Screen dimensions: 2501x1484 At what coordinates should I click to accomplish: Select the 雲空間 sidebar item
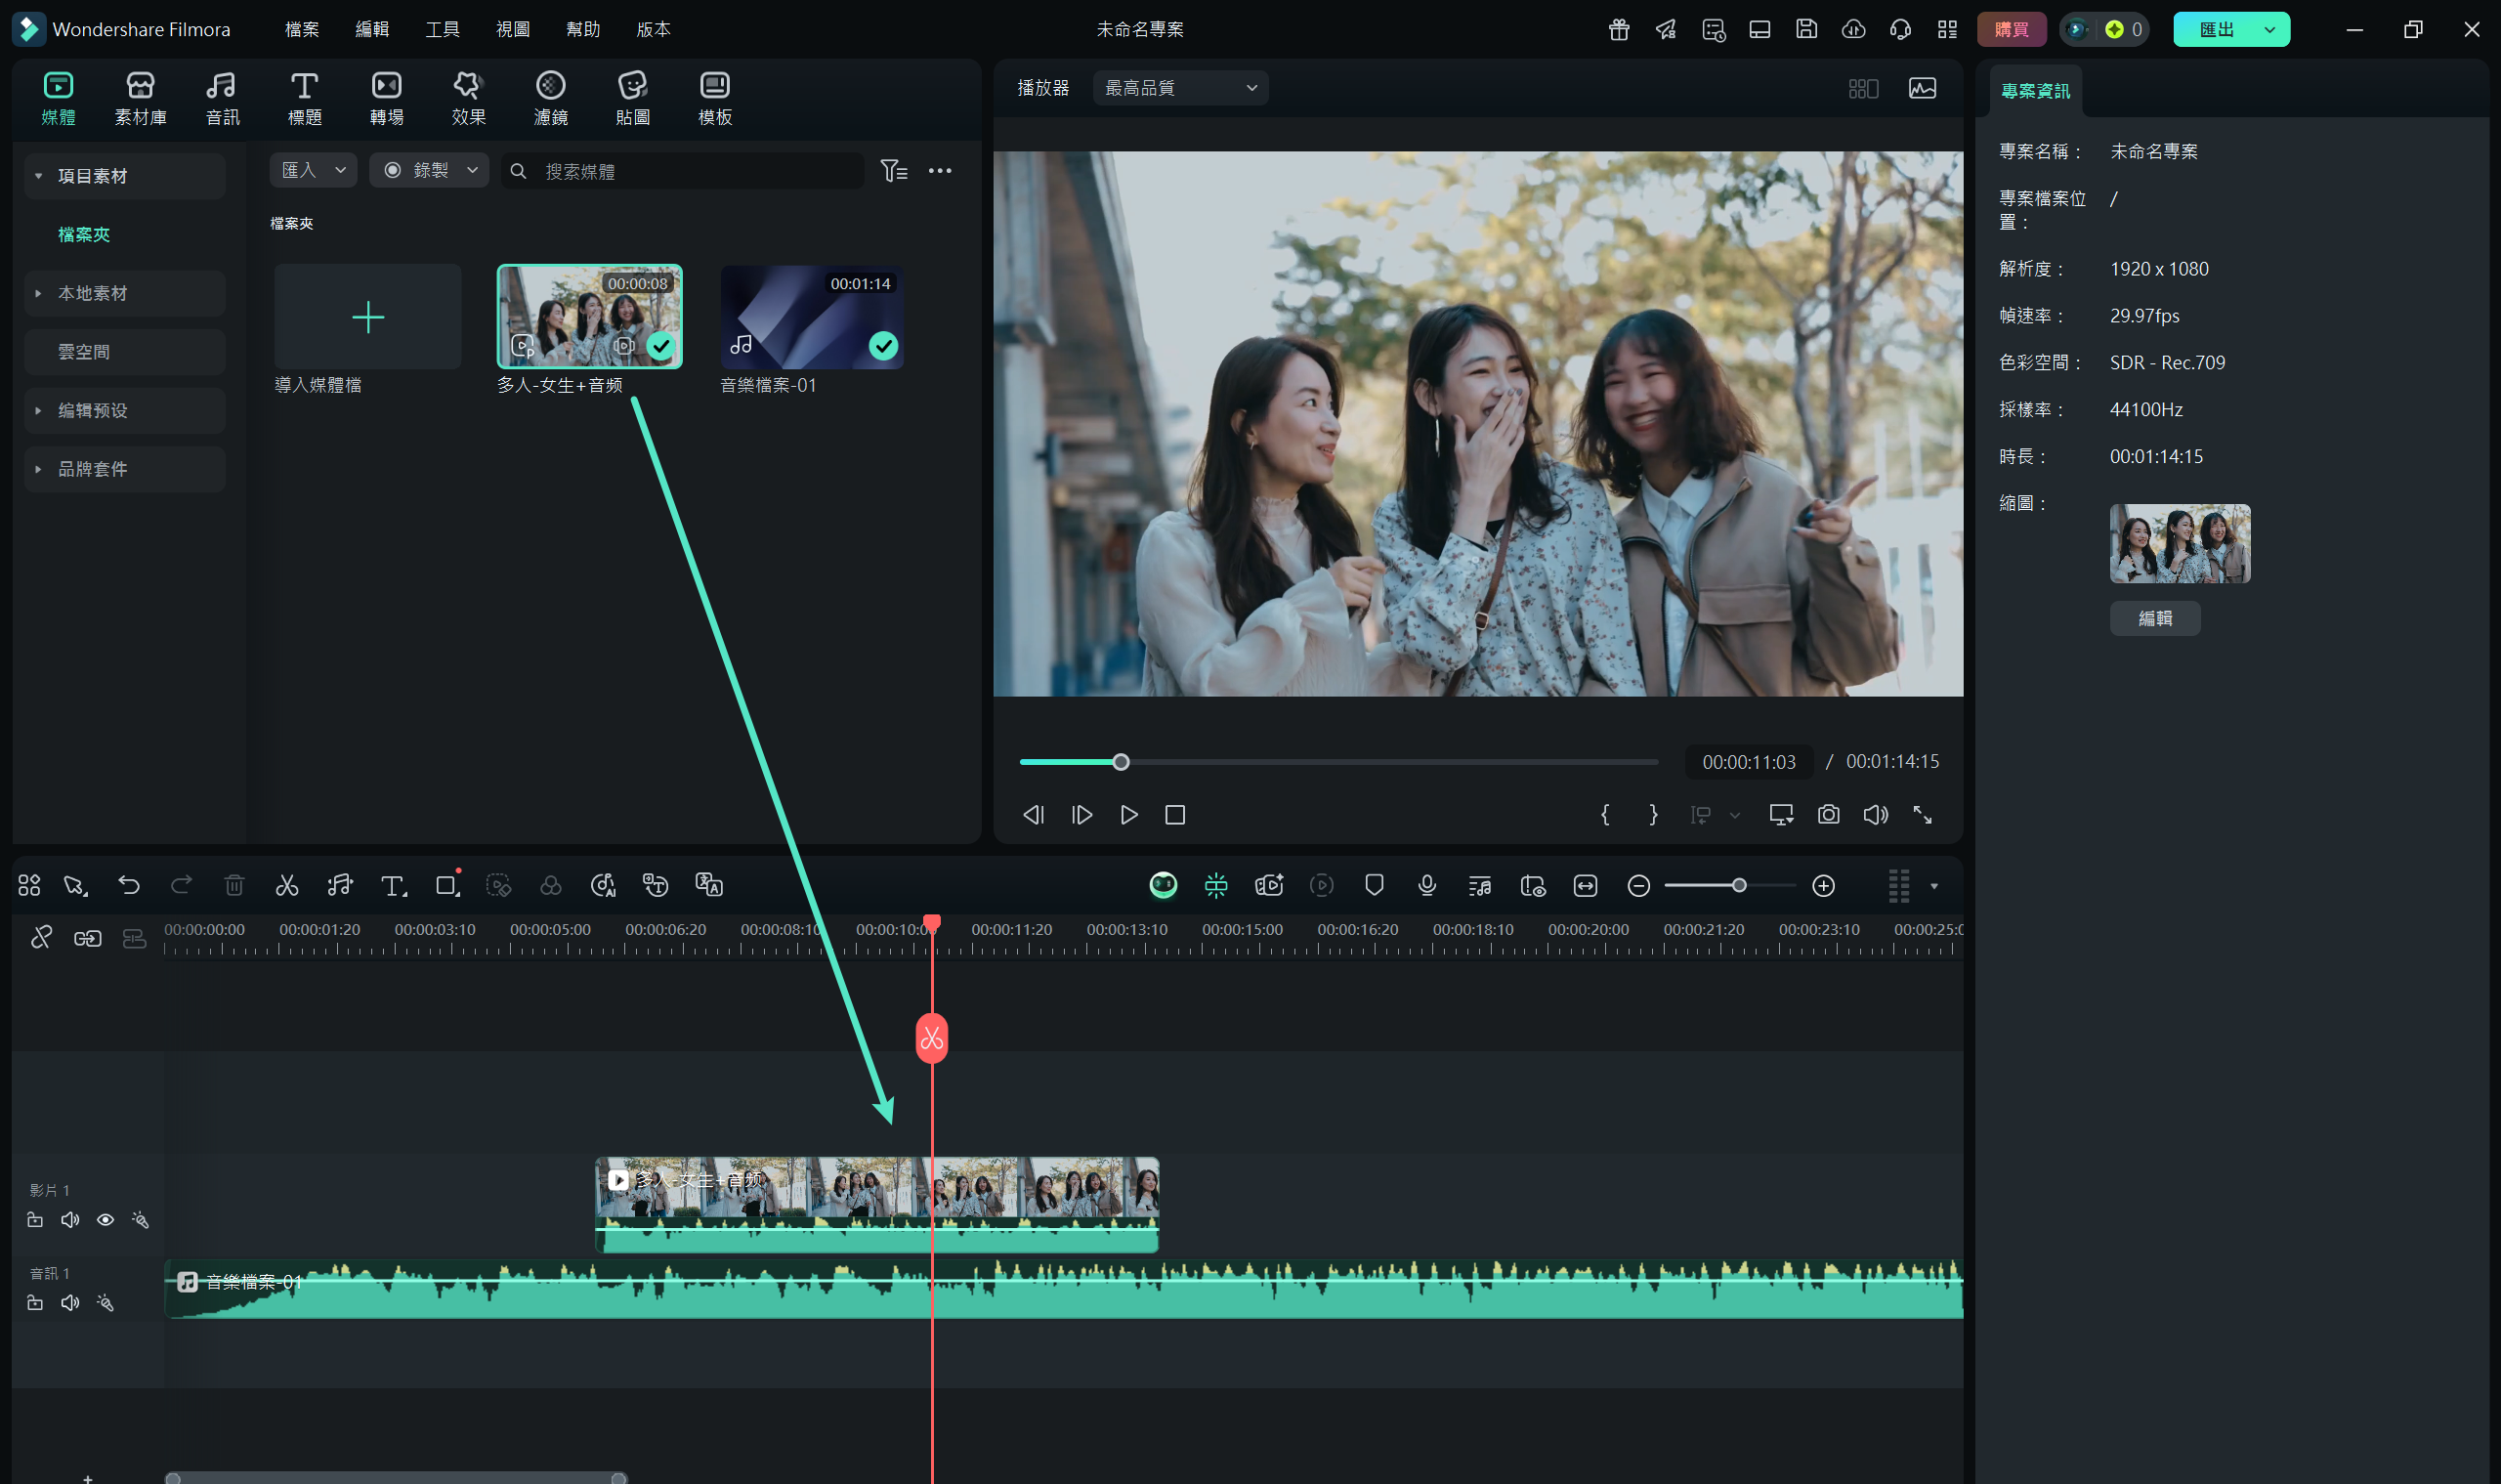tap(124, 352)
